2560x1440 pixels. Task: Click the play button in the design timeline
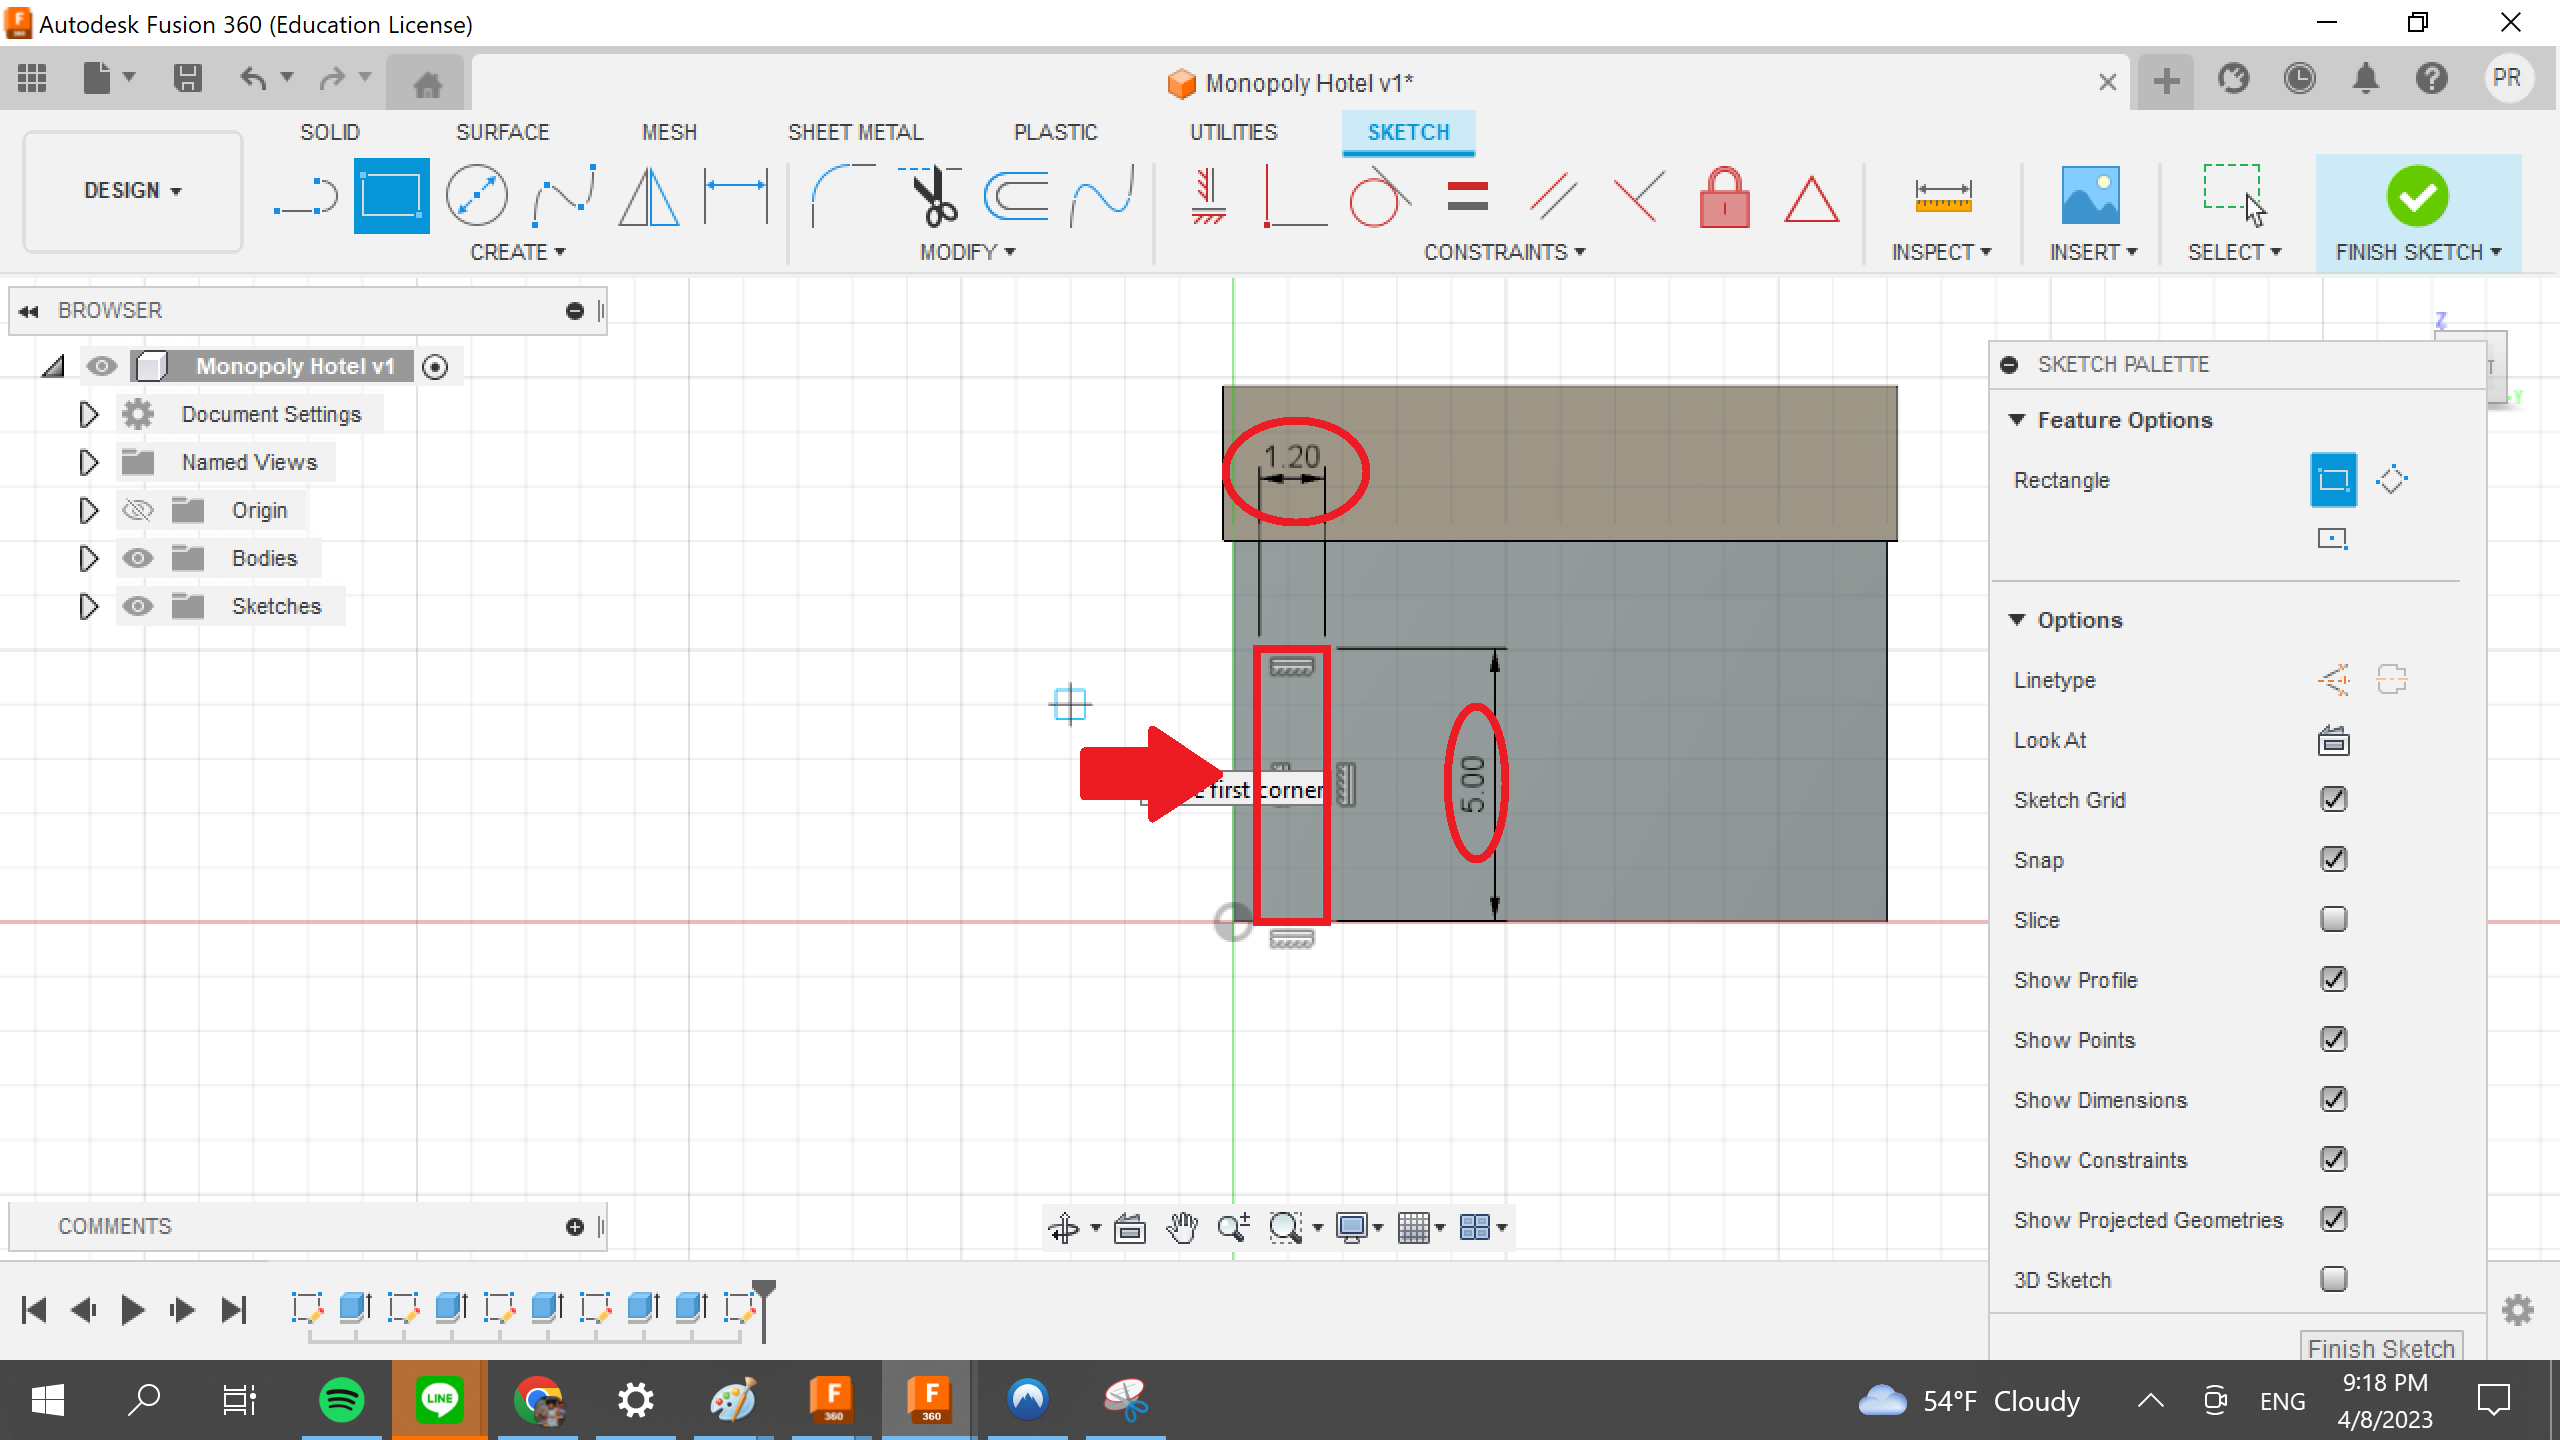(x=131, y=1308)
